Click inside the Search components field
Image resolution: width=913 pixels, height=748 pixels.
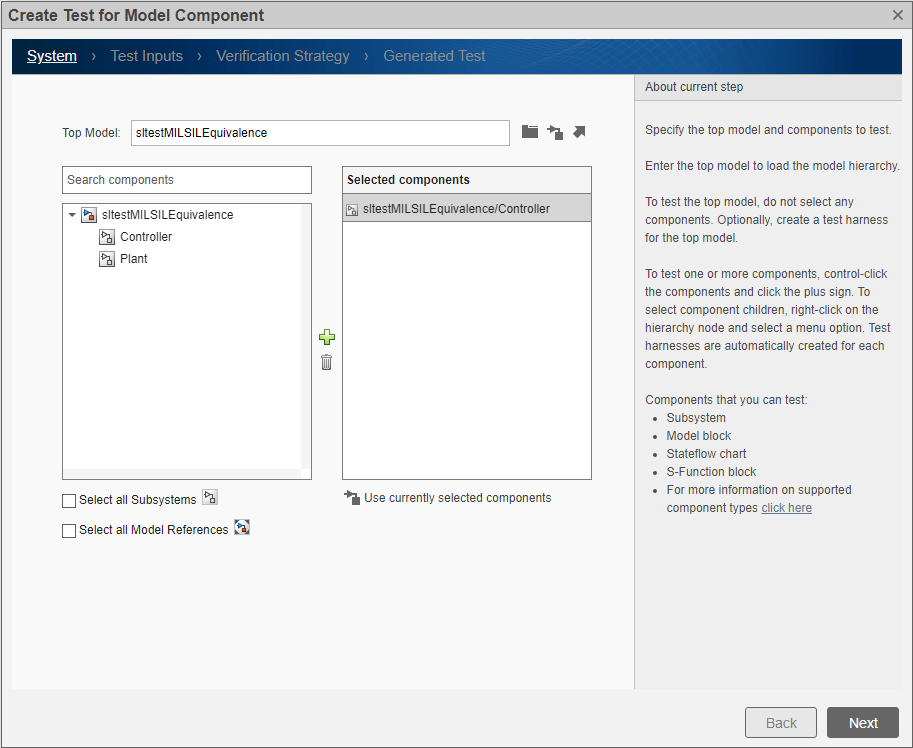tap(186, 180)
